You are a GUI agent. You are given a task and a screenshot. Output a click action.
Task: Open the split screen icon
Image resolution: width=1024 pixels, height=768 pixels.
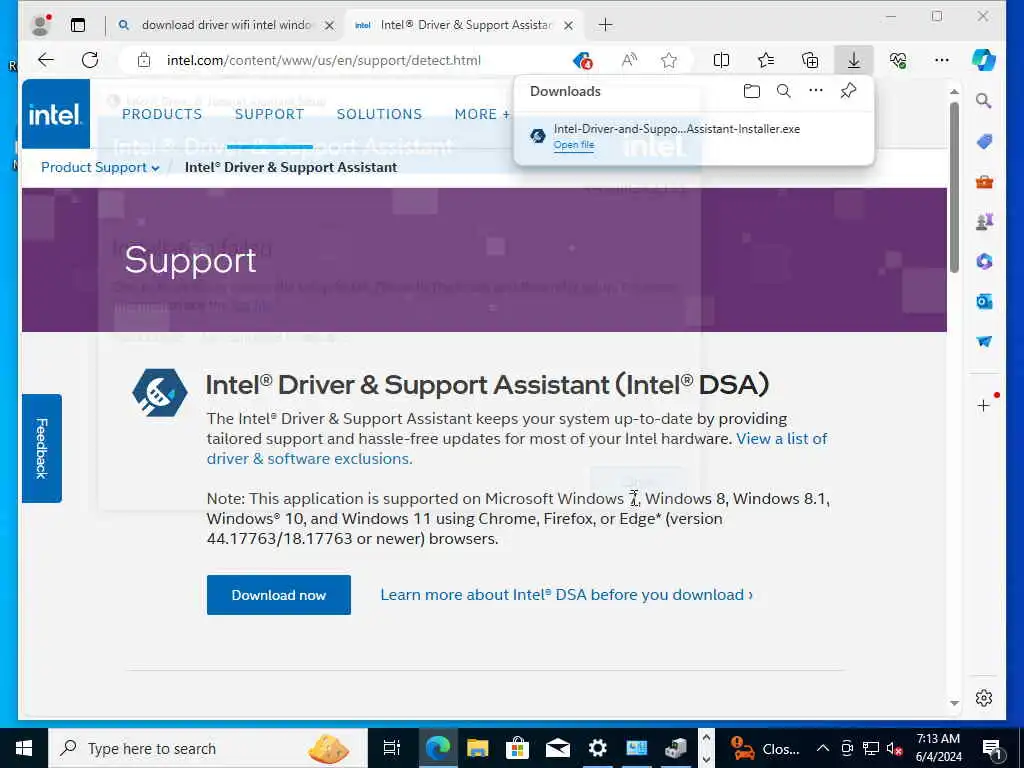[x=721, y=60]
